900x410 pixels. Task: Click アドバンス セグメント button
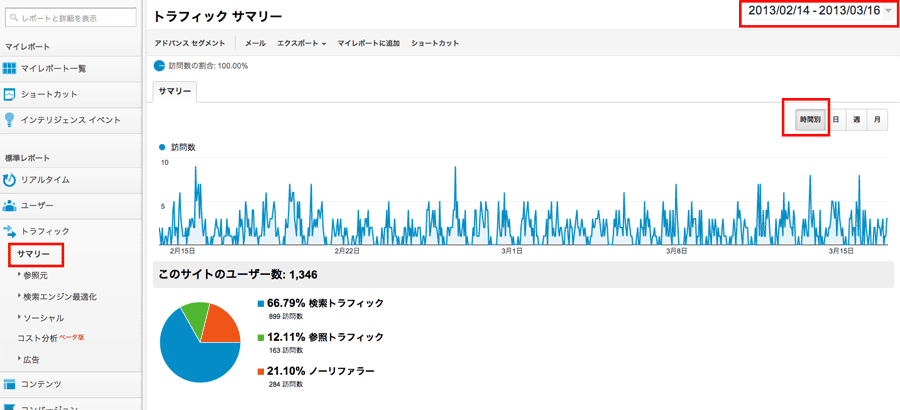(x=190, y=43)
